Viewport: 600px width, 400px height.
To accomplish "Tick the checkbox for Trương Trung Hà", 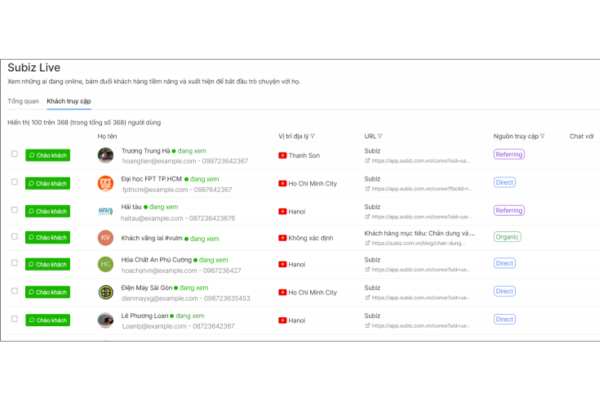I will (x=15, y=154).
